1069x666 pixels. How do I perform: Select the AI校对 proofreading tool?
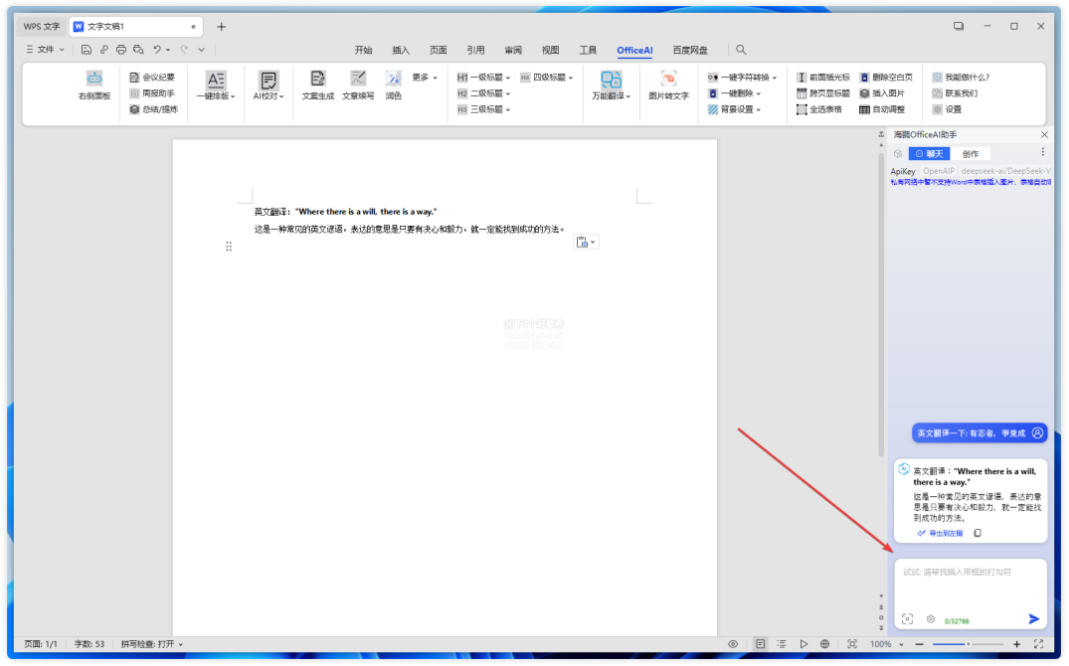266,85
